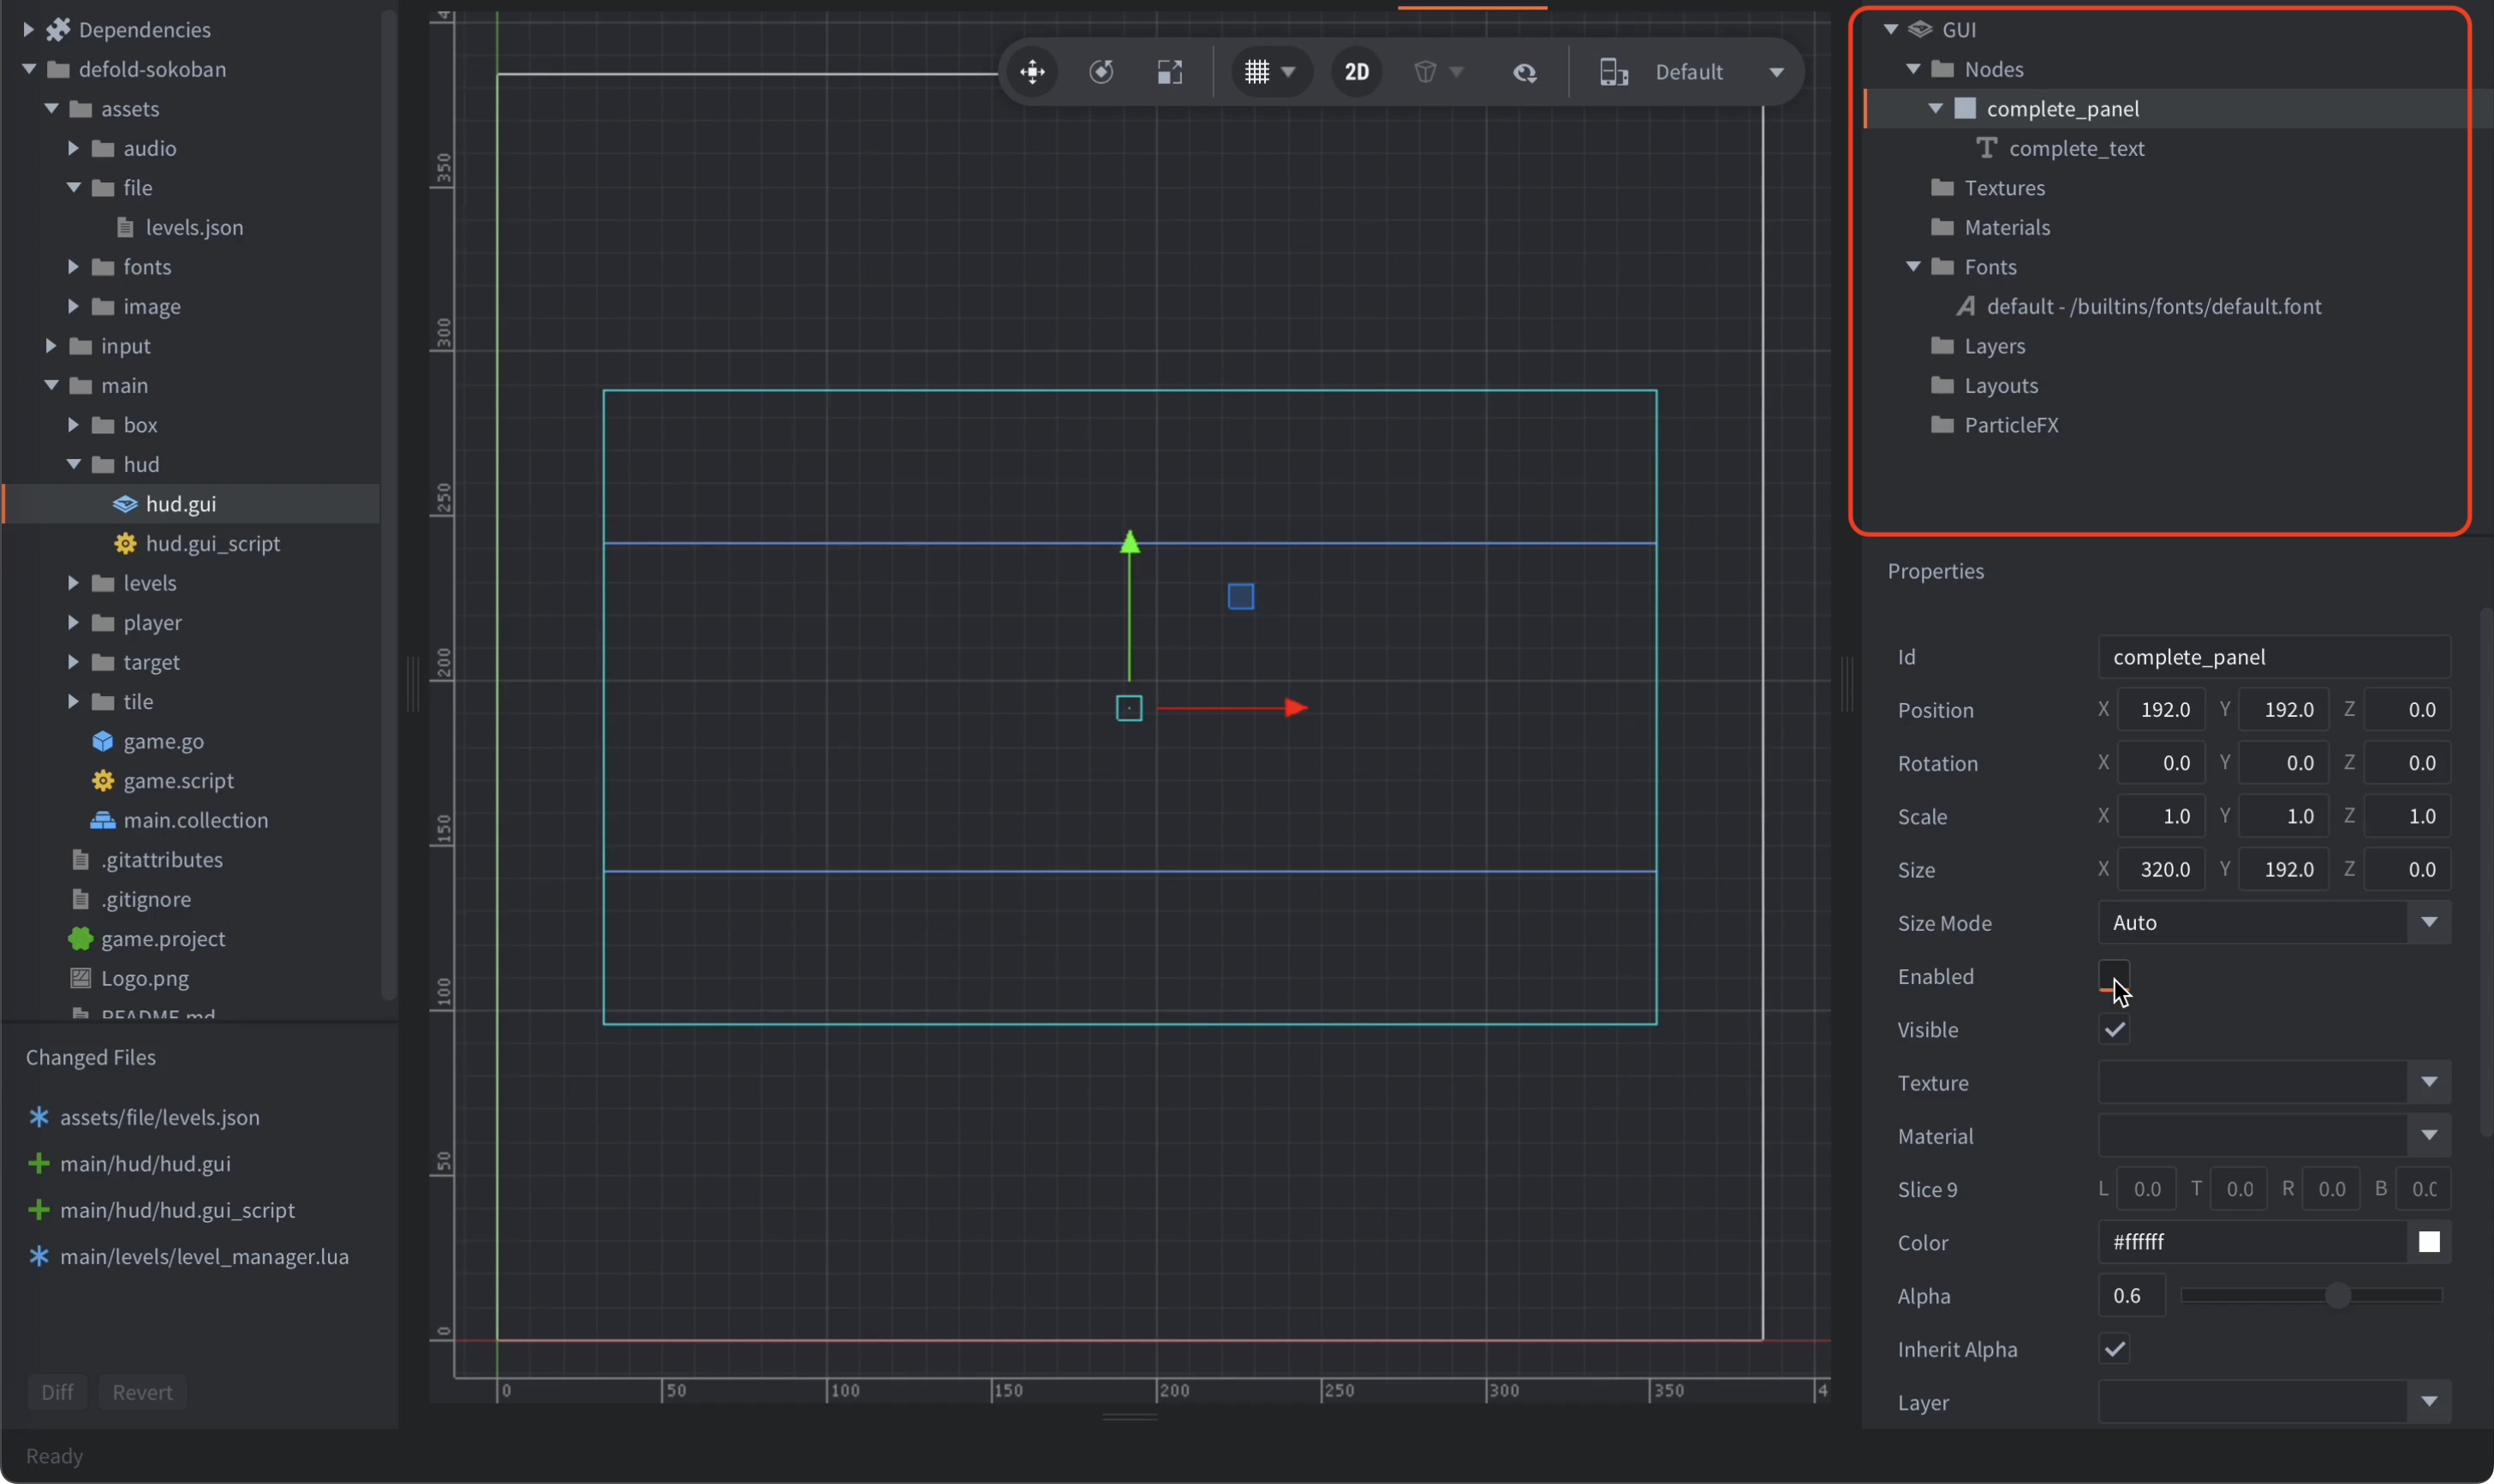
Task: Click the white Color swatch
Action: [2428, 1242]
